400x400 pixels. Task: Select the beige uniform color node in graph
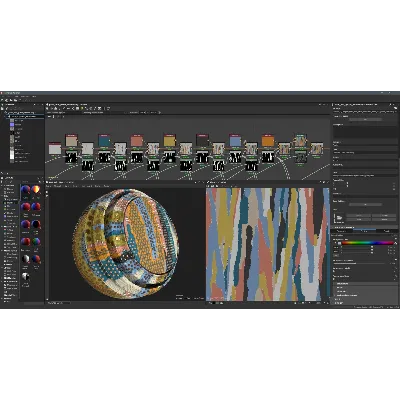[x=72, y=141]
